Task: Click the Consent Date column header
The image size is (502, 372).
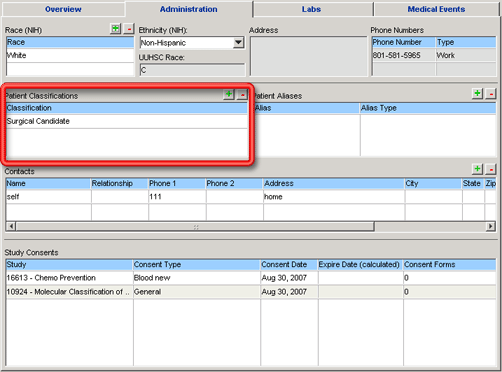Action: 289,265
